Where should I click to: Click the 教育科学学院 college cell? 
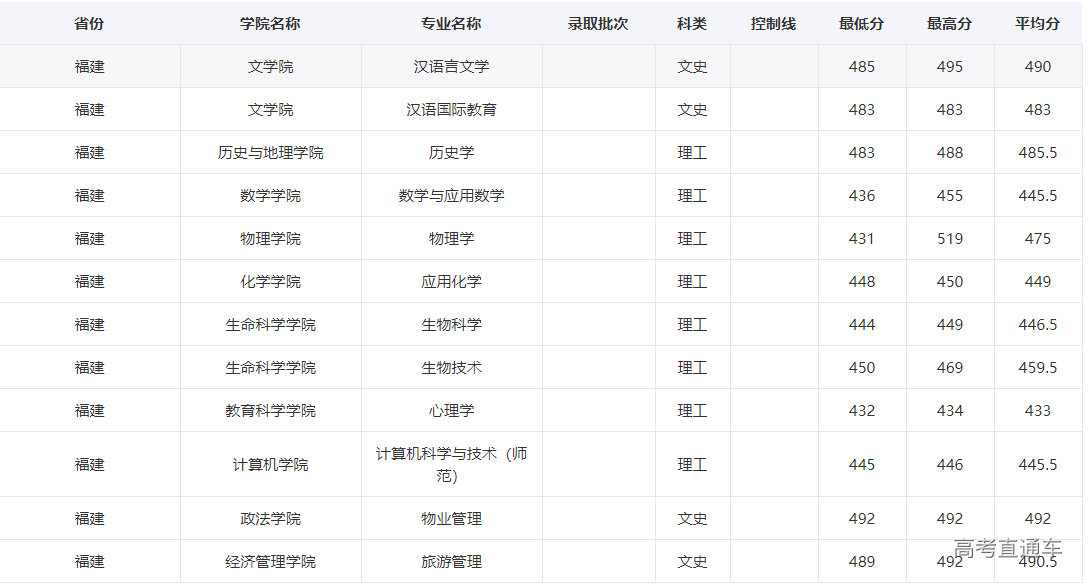[270, 410]
